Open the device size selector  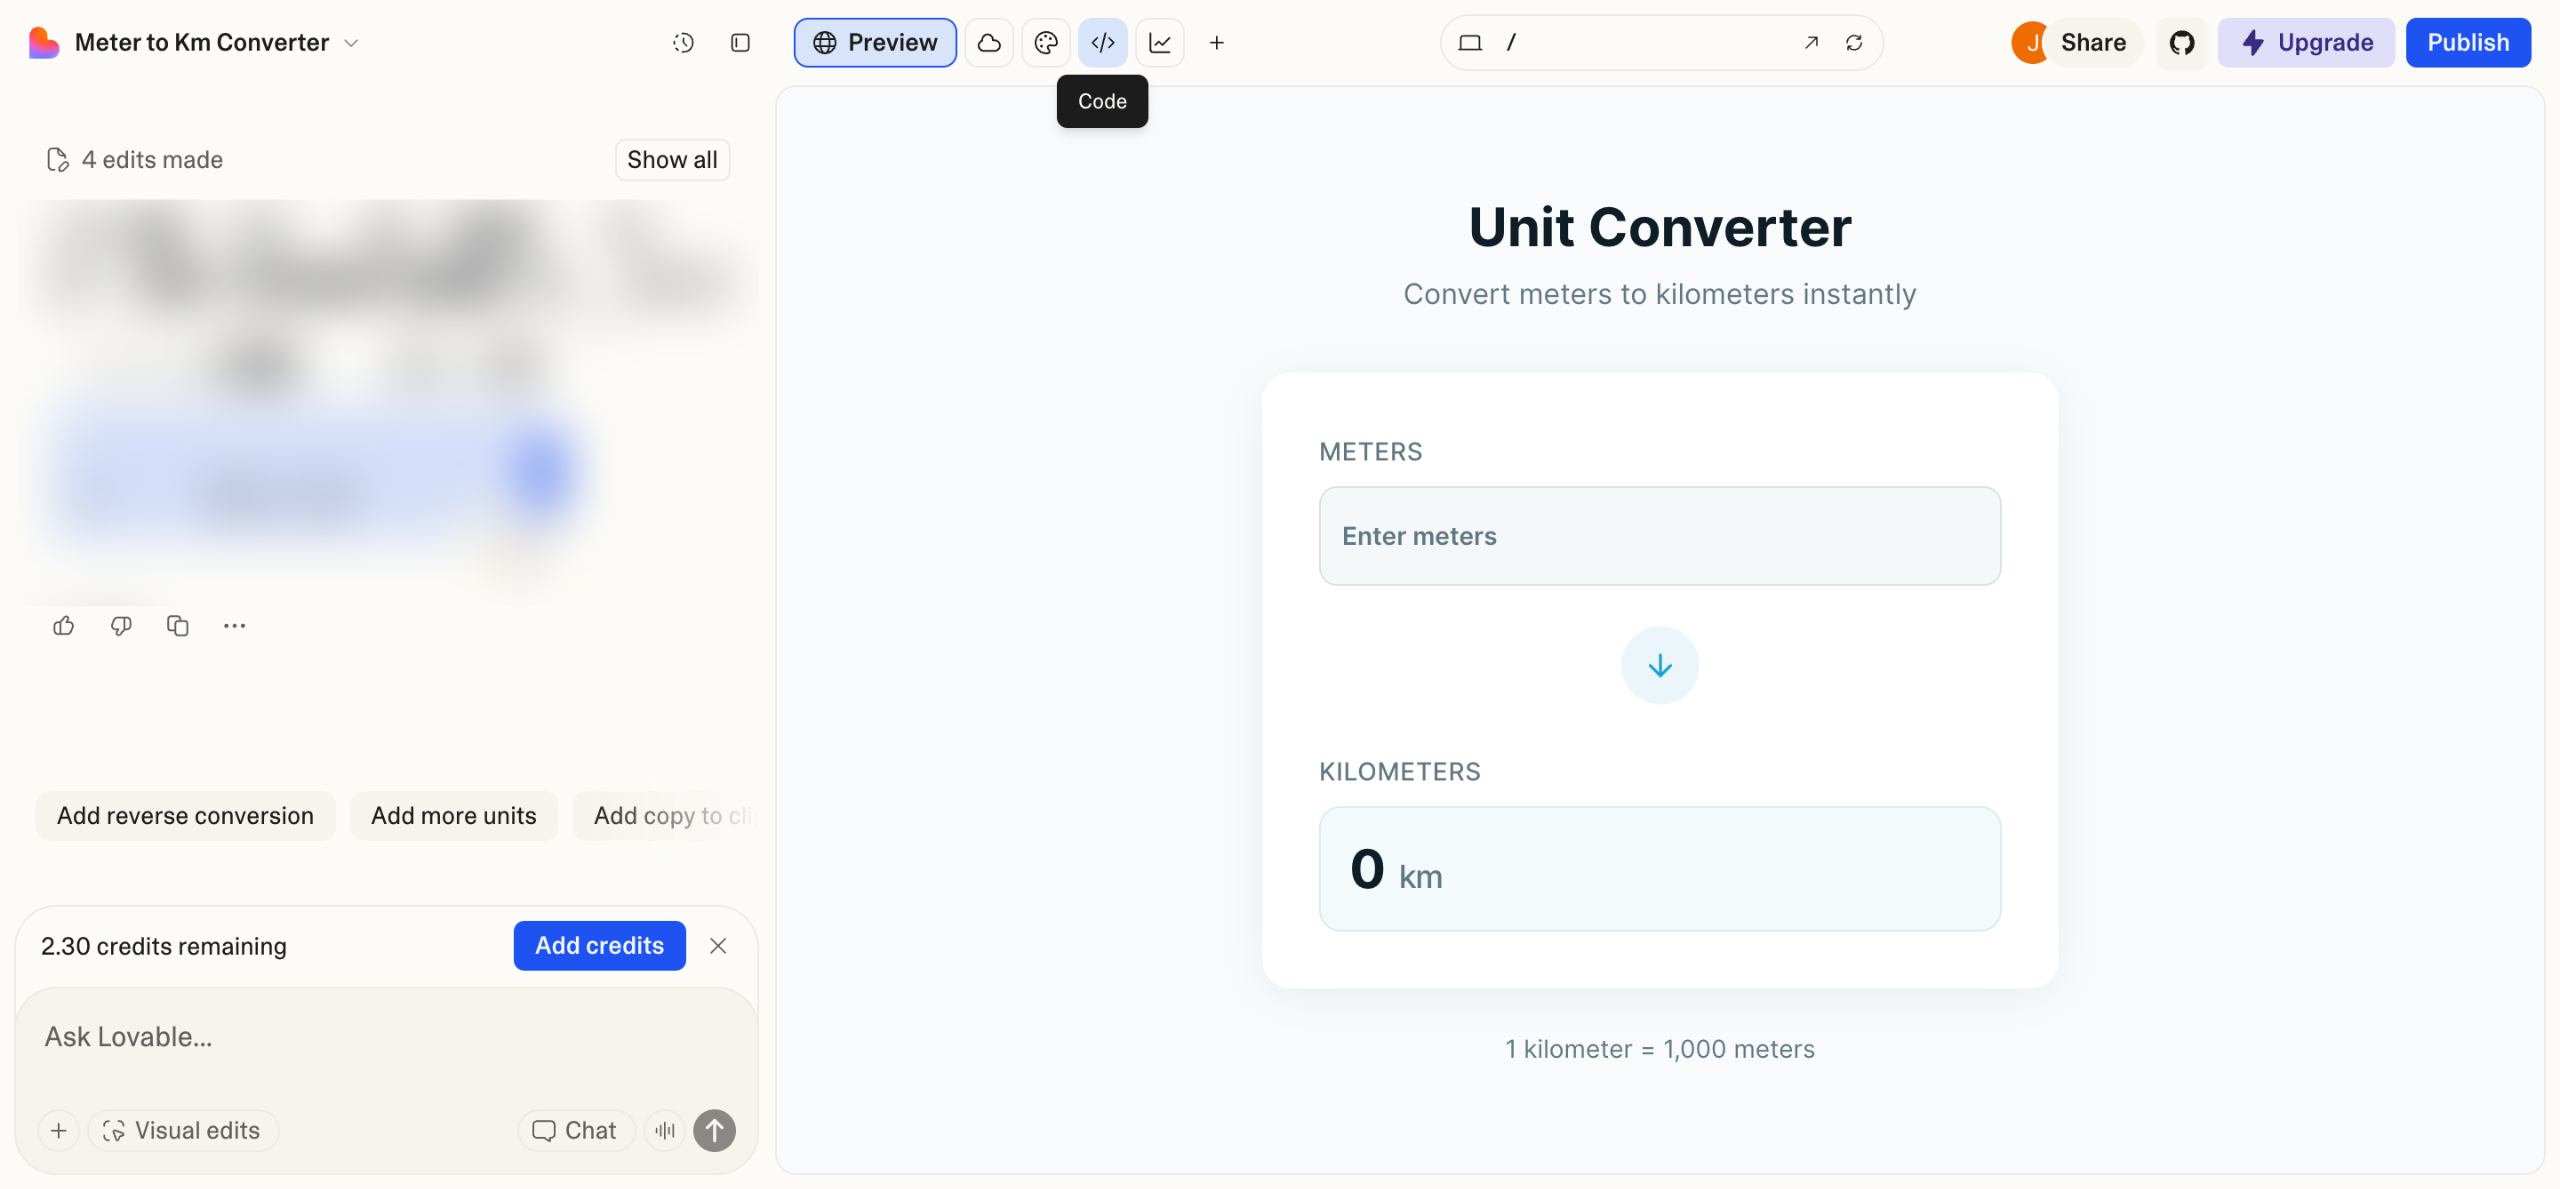tap(1470, 43)
